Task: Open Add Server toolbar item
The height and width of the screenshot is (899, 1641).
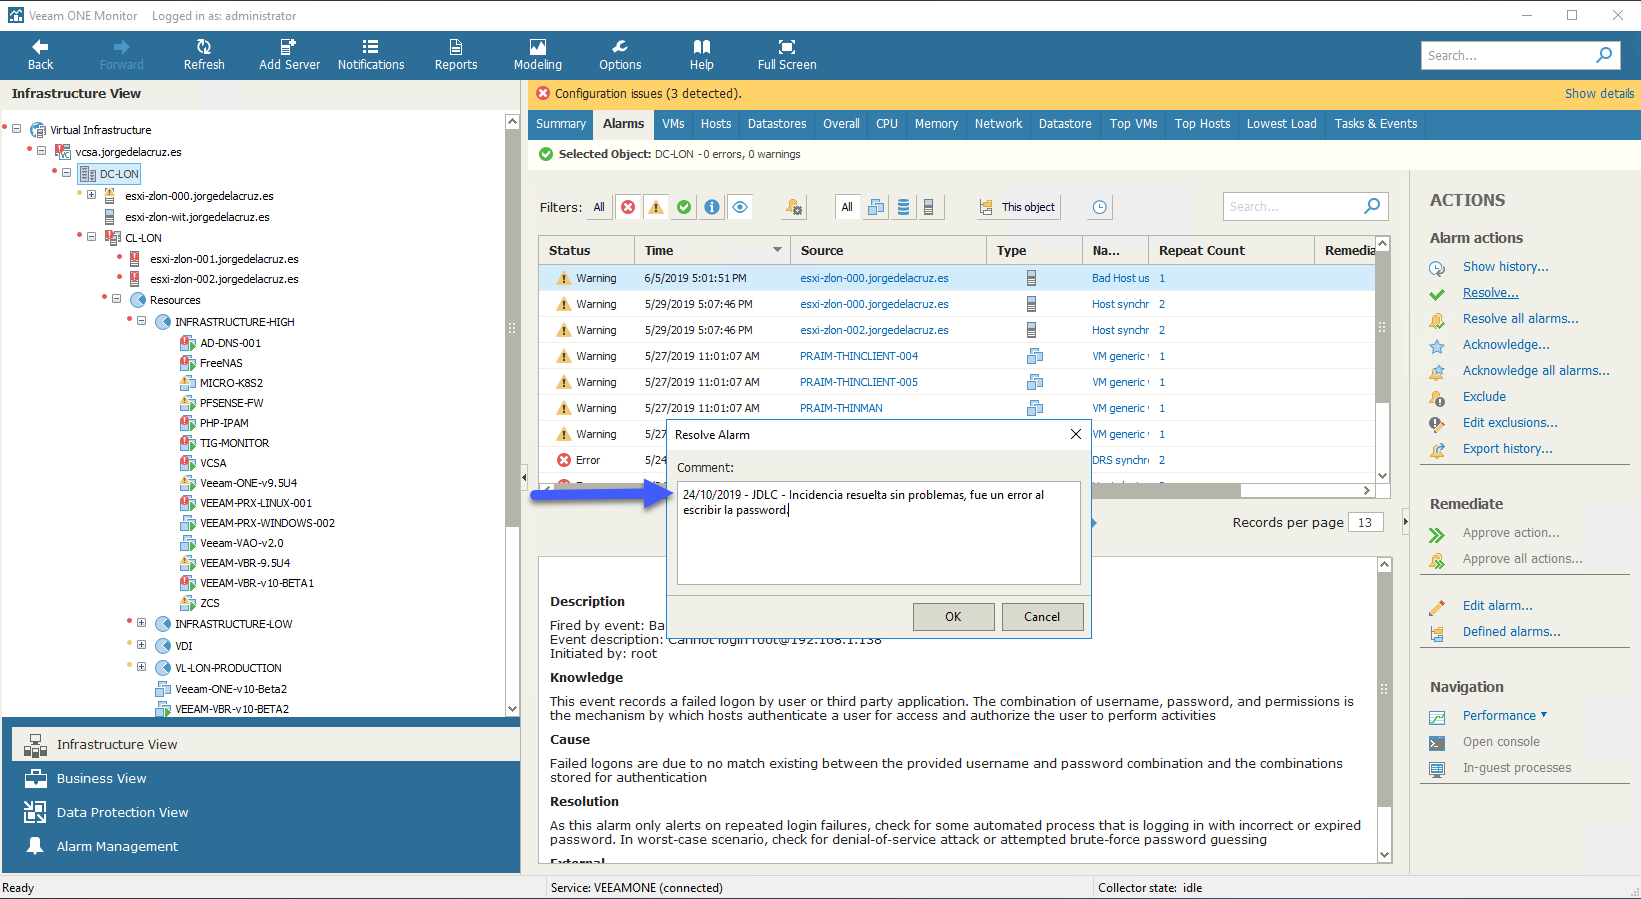Action: point(289,55)
